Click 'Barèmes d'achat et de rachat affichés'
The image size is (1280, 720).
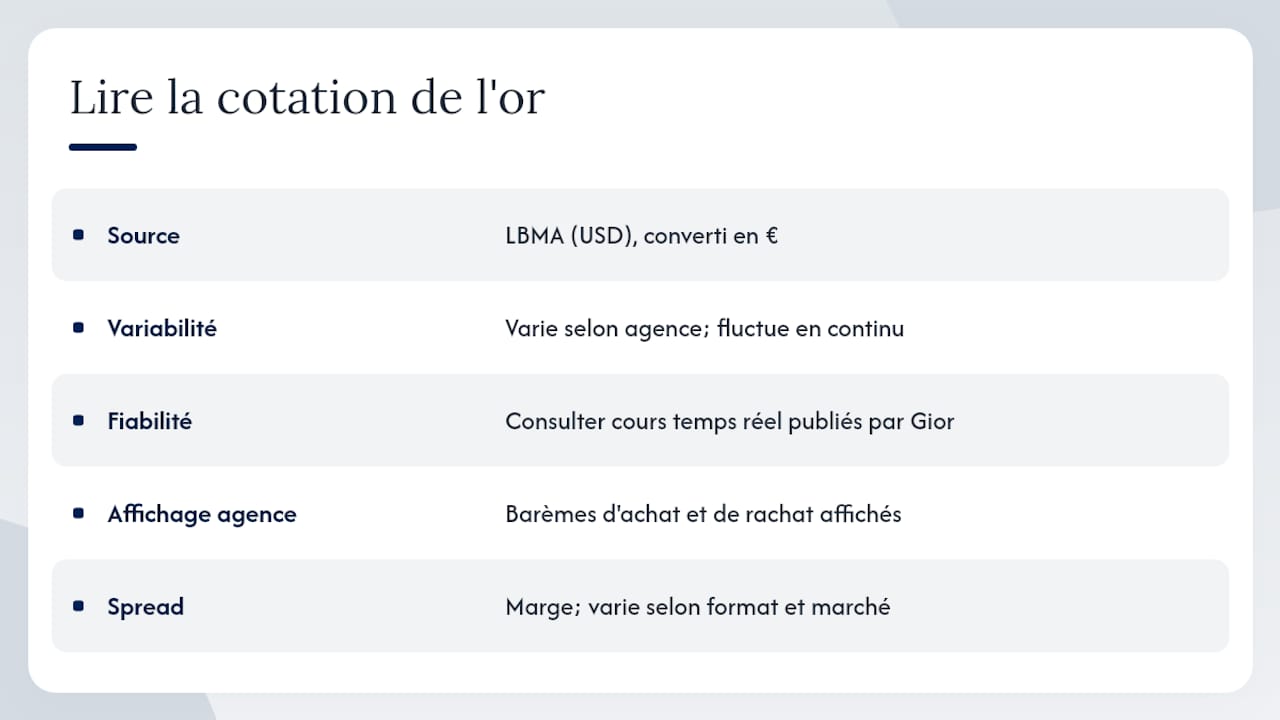pyautogui.click(x=703, y=514)
